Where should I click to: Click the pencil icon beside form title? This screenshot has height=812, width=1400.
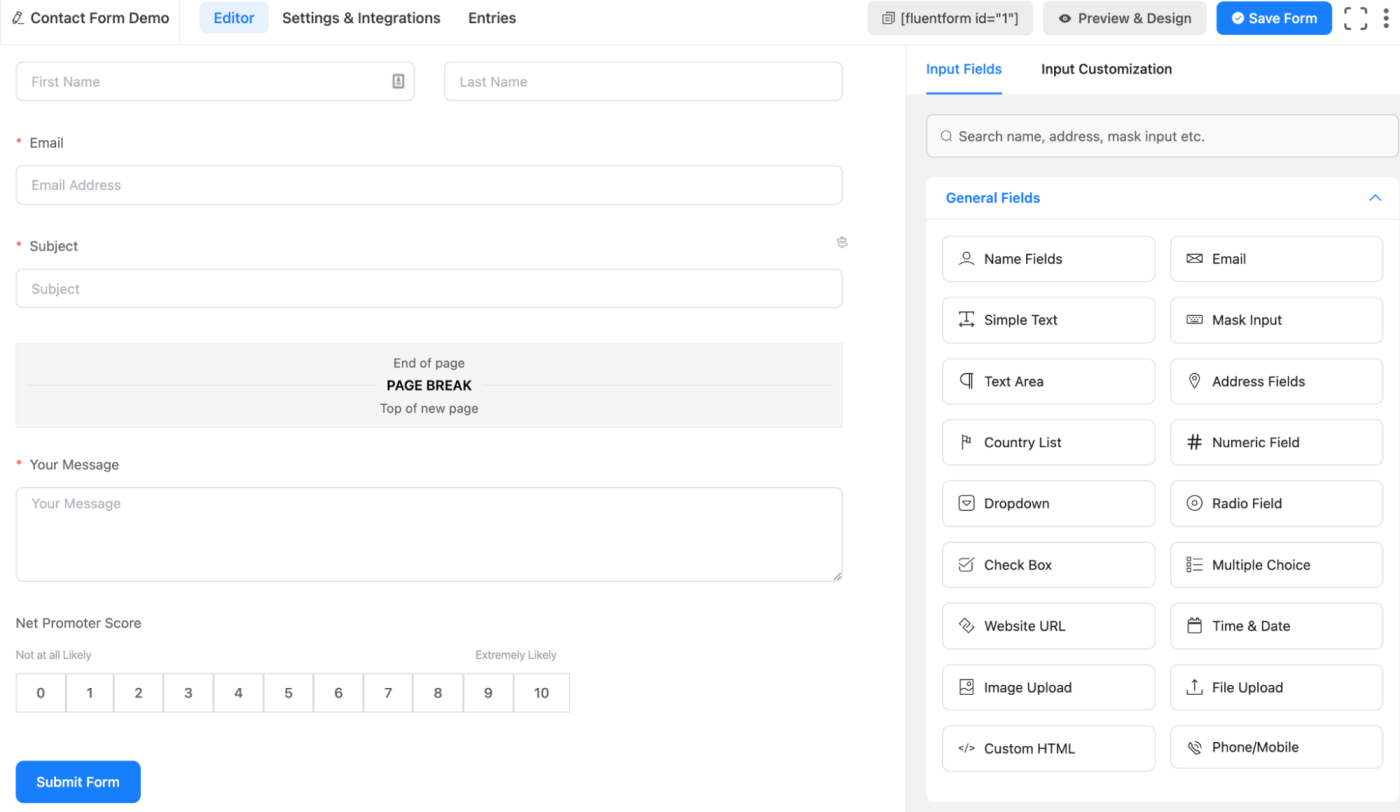(x=18, y=18)
